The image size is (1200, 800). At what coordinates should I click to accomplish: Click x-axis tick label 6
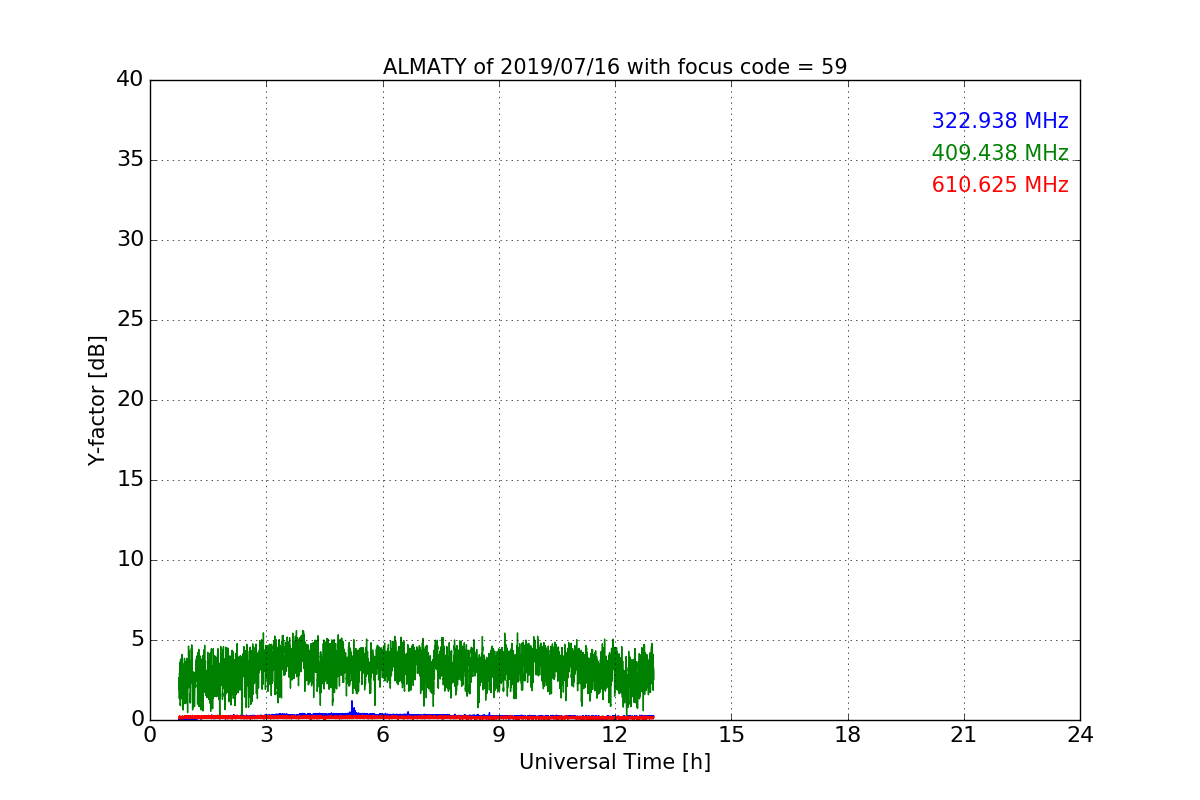[382, 735]
